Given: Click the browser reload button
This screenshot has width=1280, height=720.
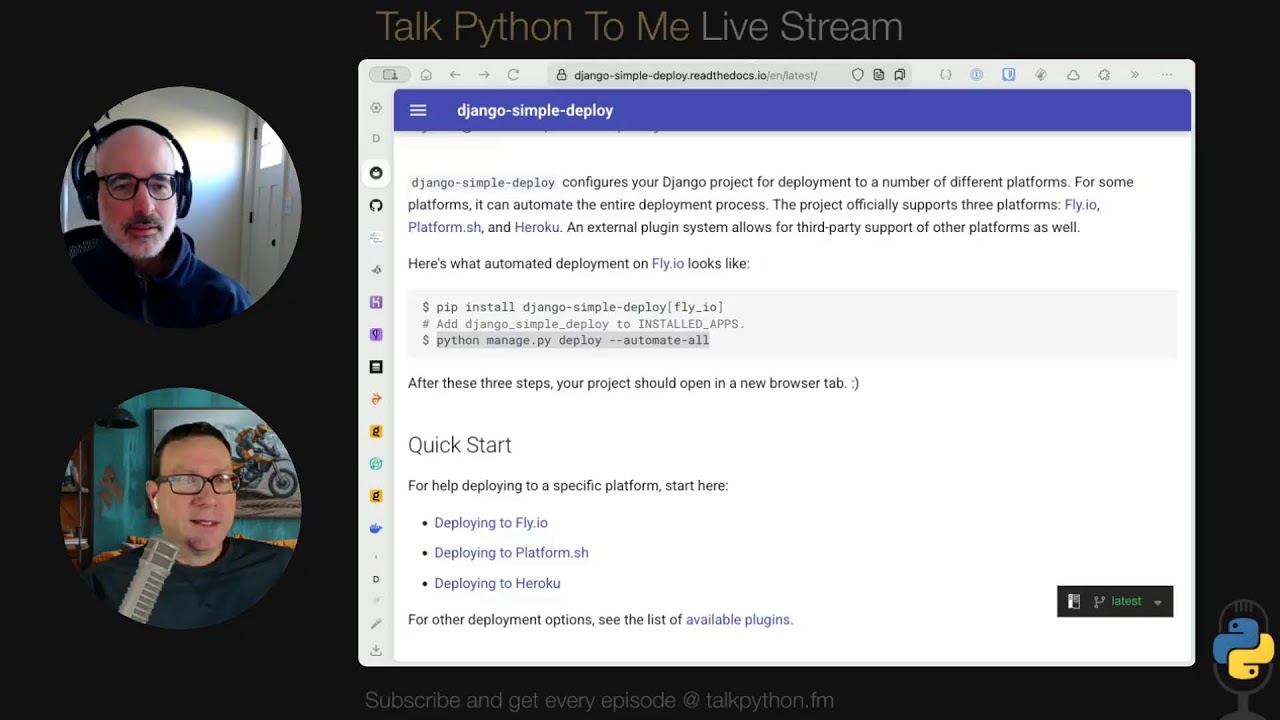Looking at the screenshot, I should click(x=513, y=75).
